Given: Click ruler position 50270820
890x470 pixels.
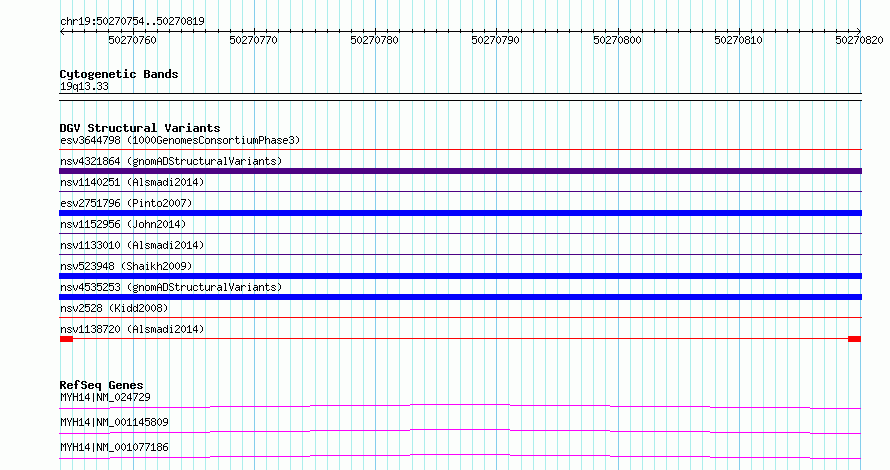Looking at the screenshot, I should coord(859,40).
